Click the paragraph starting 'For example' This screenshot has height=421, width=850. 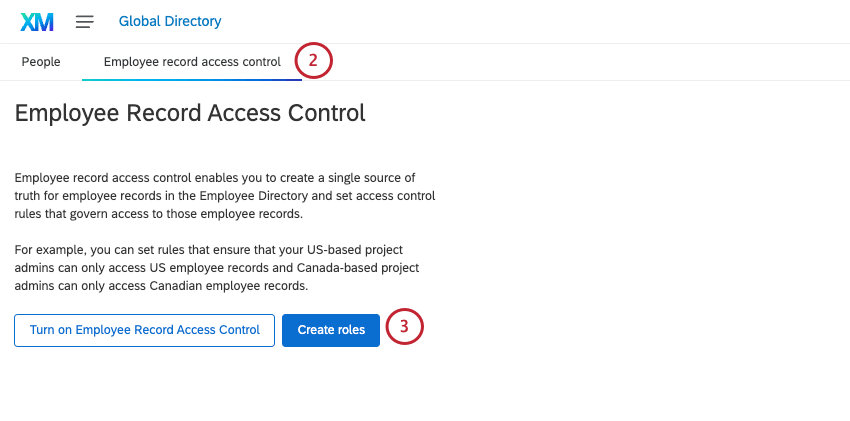click(216, 267)
